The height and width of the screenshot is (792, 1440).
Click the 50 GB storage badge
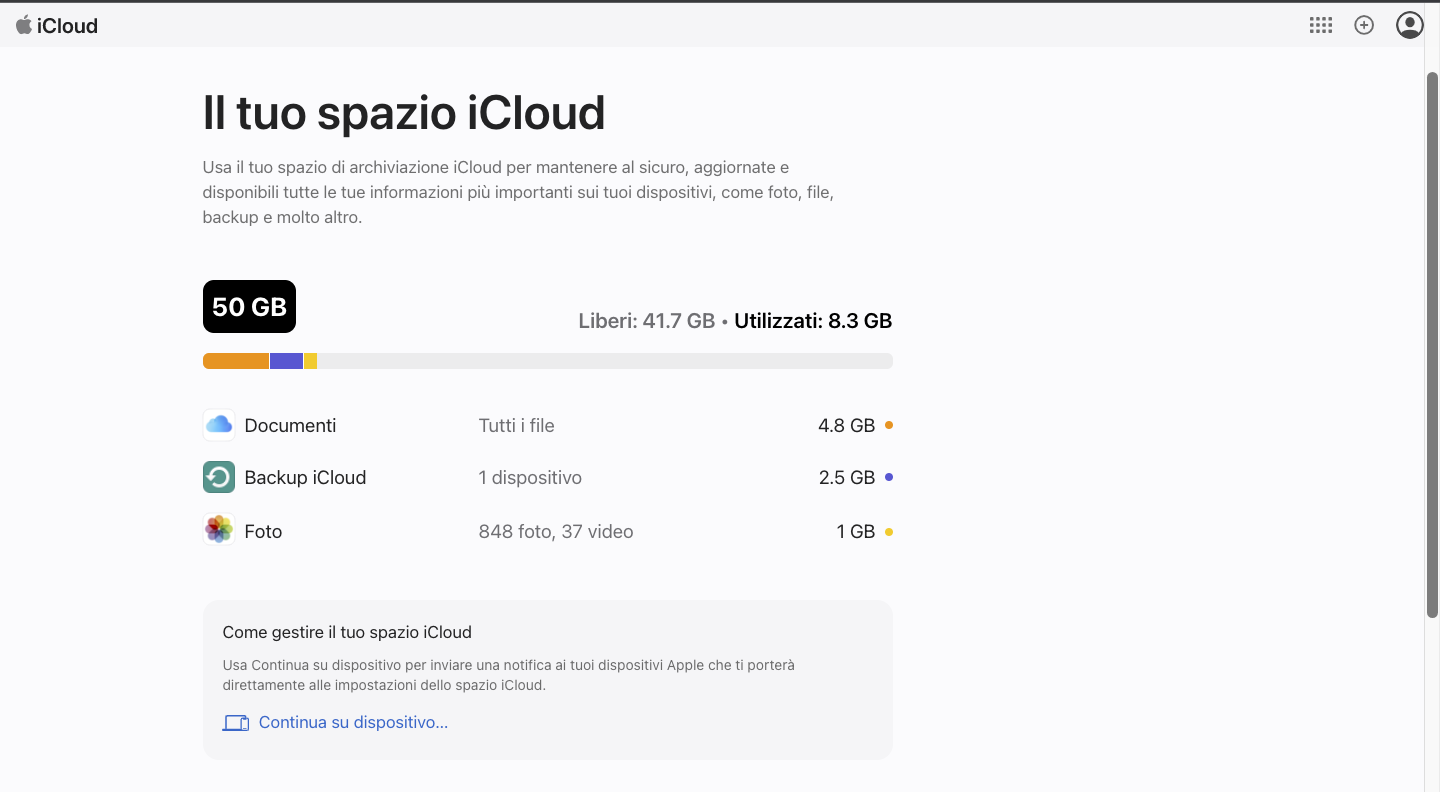[x=249, y=306]
